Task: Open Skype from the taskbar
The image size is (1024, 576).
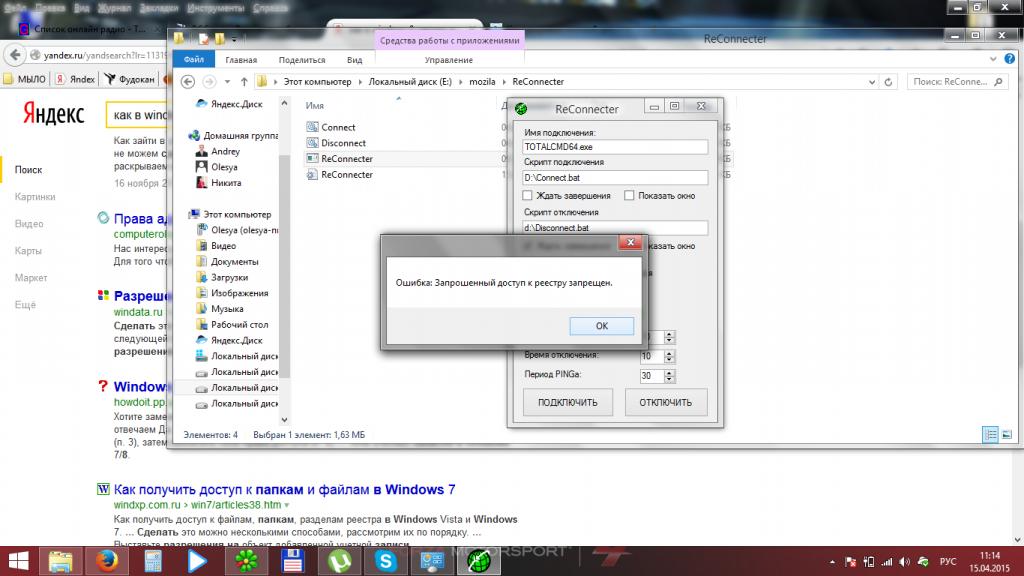Action: [386, 561]
